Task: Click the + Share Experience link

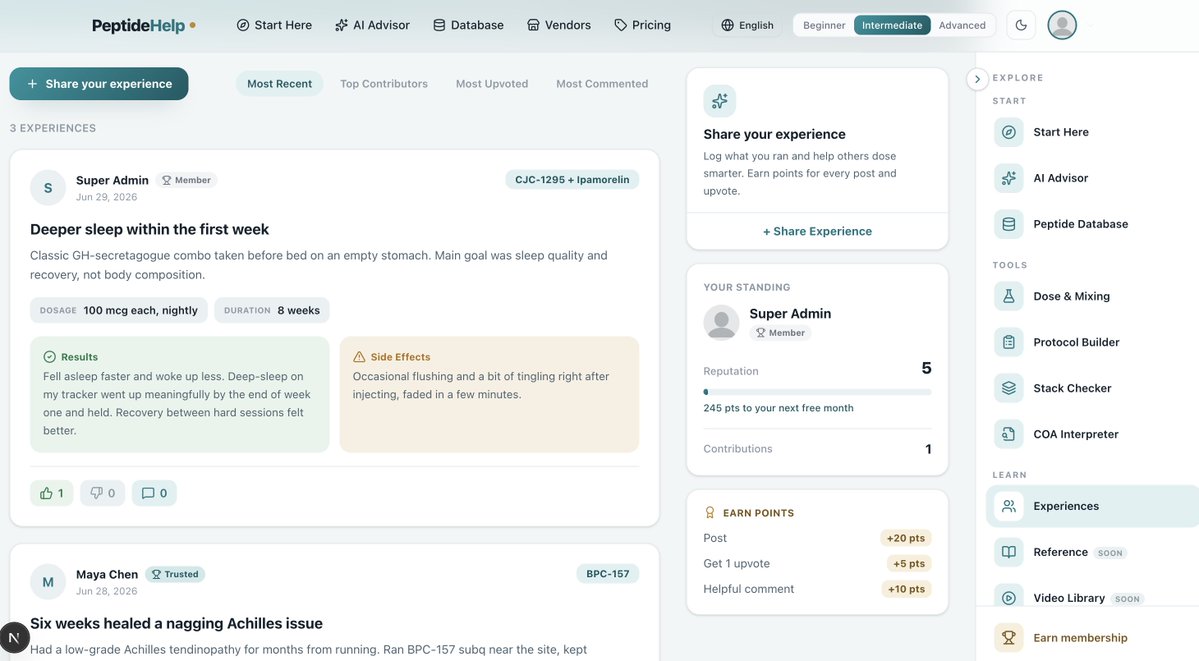Action: tap(817, 231)
